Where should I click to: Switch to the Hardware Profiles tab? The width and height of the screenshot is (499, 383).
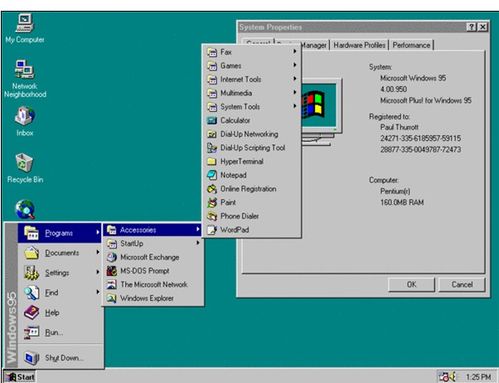click(x=359, y=45)
